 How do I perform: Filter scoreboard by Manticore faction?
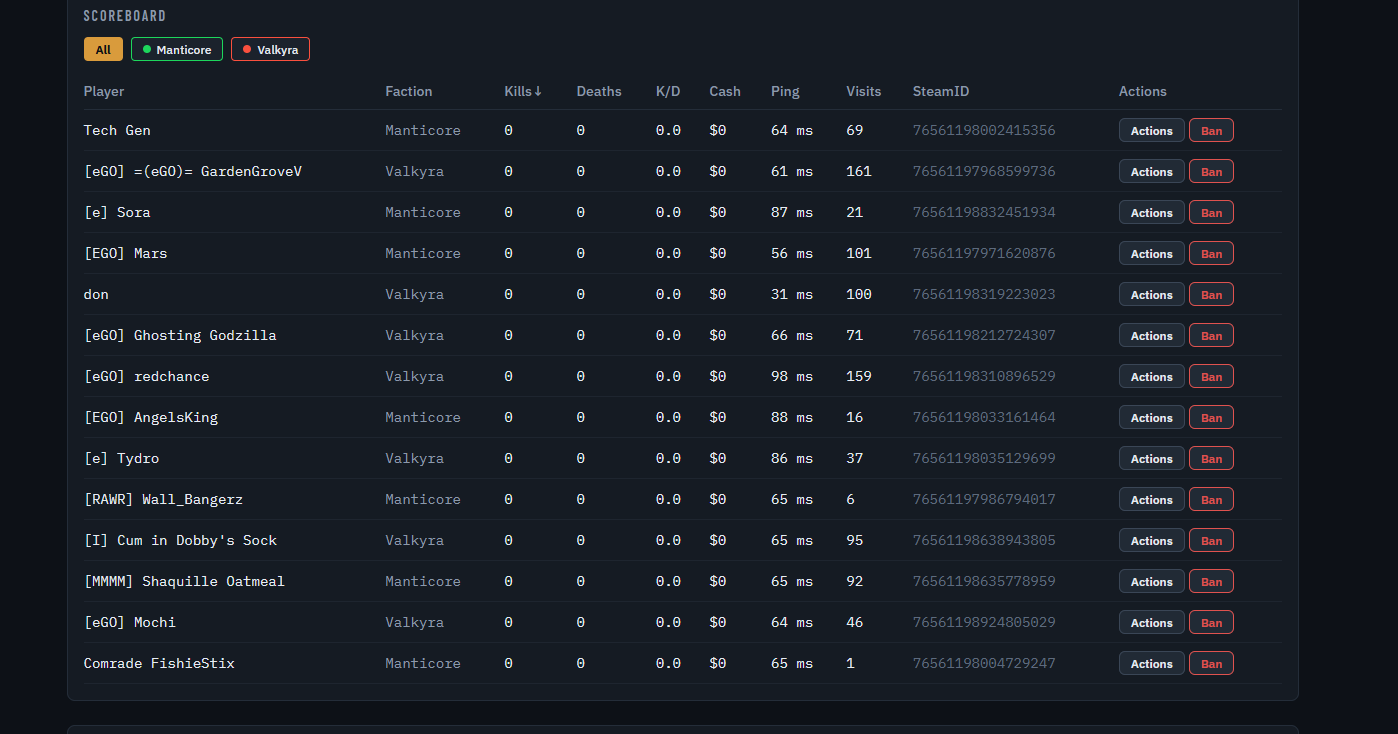tap(177, 49)
